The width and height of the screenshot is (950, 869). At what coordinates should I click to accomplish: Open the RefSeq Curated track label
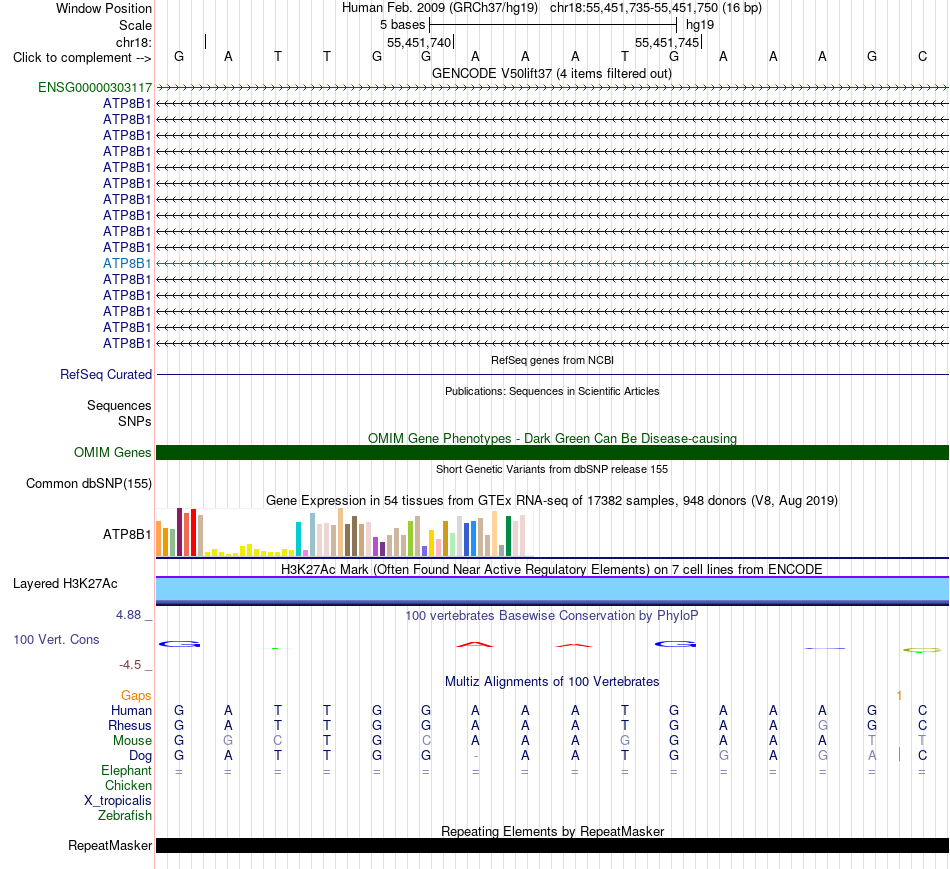(x=106, y=375)
